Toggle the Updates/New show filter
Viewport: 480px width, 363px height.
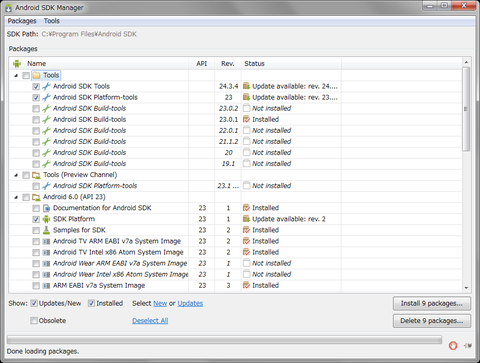coord(34,303)
